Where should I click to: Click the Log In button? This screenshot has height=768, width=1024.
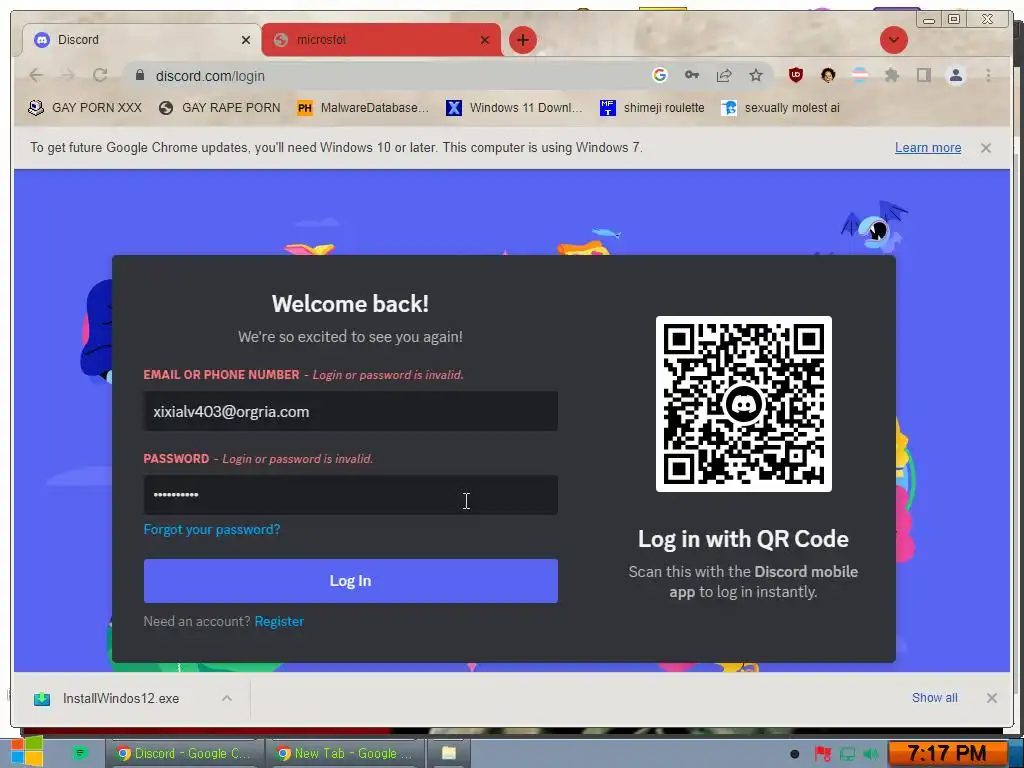pyautogui.click(x=351, y=581)
